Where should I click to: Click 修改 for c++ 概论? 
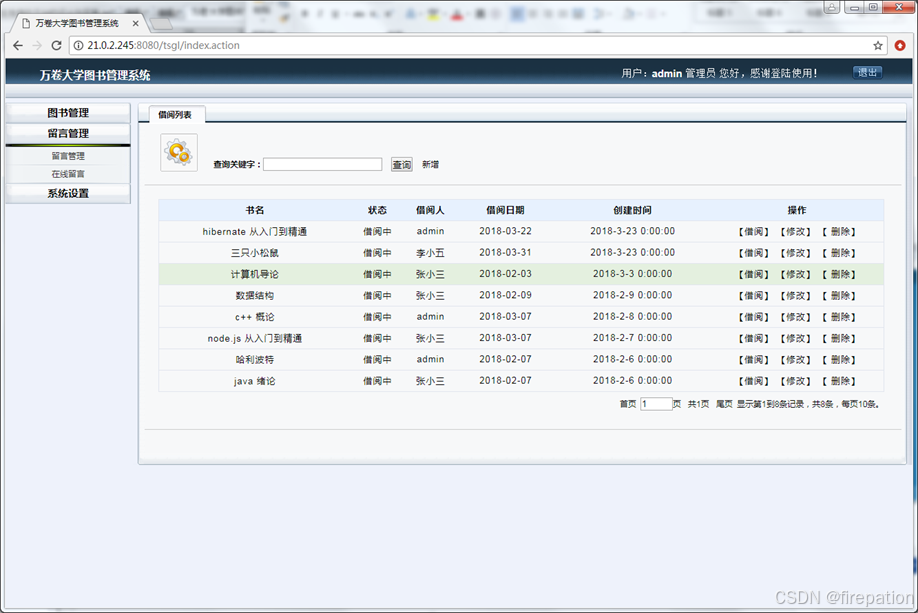[x=796, y=317]
